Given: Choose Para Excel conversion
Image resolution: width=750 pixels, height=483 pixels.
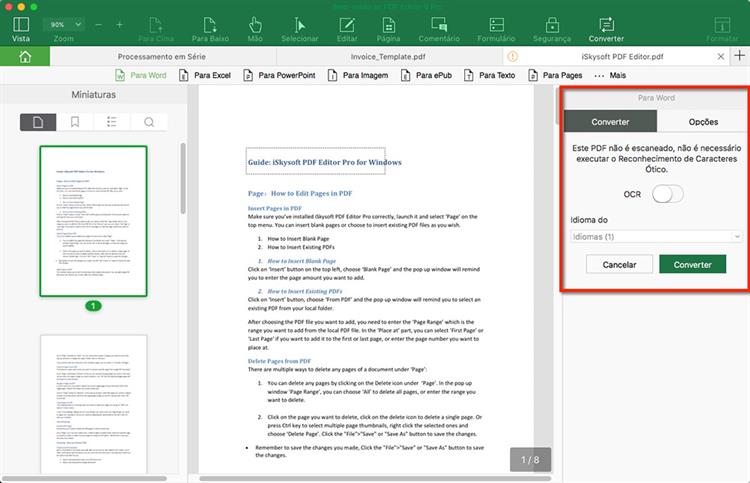Looking at the screenshot, I should [x=205, y=75].
